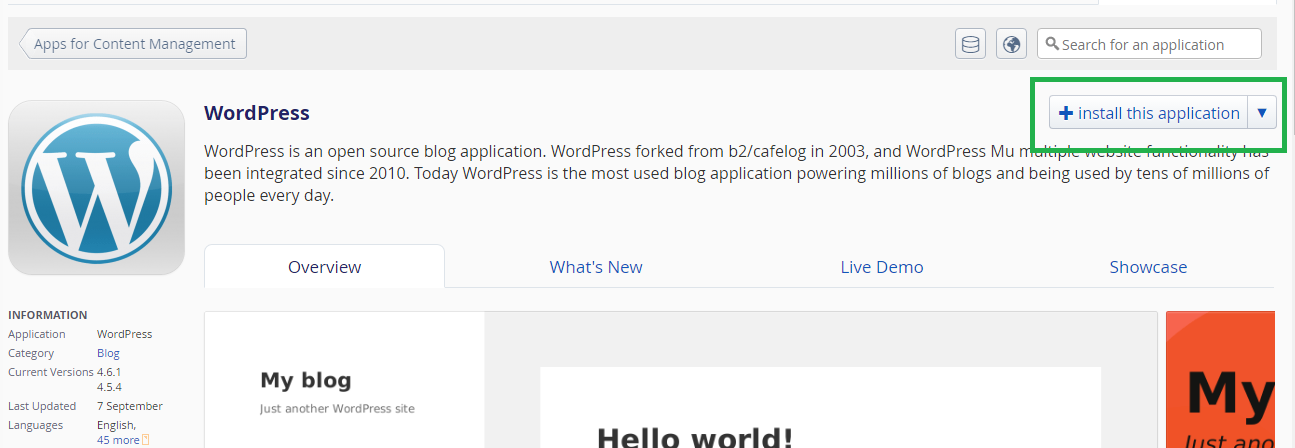Click the WordPress logo image

click(96, 188)
